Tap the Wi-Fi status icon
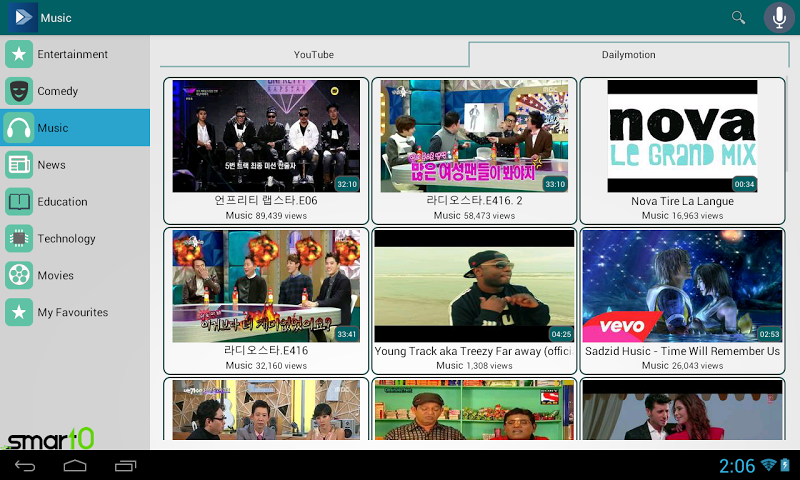The height and width of the screenshot is (480, 800). point(768,465)
